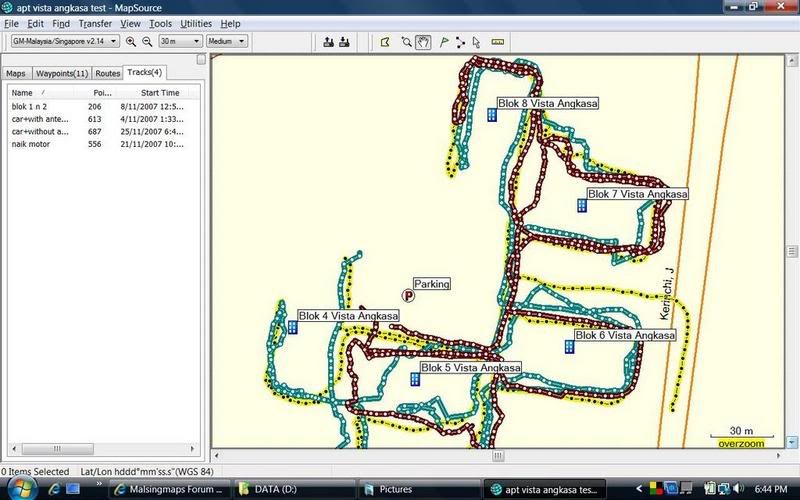
Task: Select the Map tool icon
Action: (385, 42)
